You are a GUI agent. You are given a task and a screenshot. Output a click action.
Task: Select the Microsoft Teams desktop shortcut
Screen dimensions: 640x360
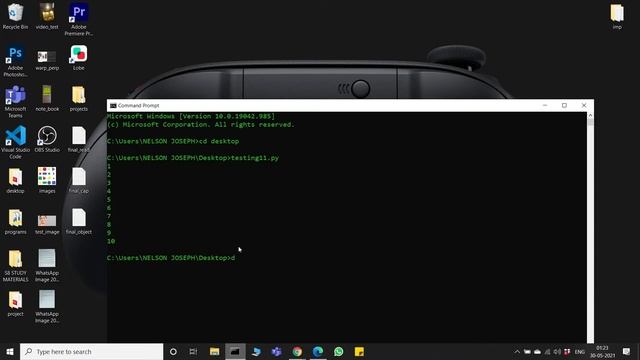[x=16, y=102]
